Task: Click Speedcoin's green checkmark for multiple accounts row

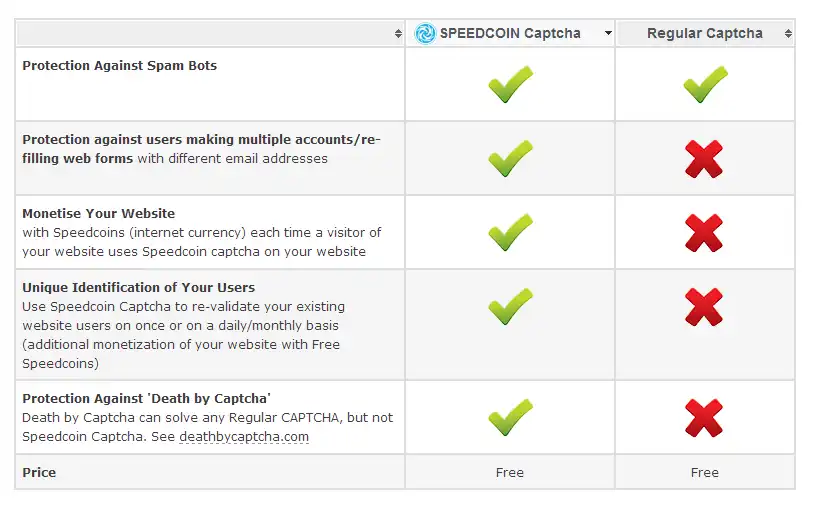Action: pyautogui.click(x=510, y=159)
